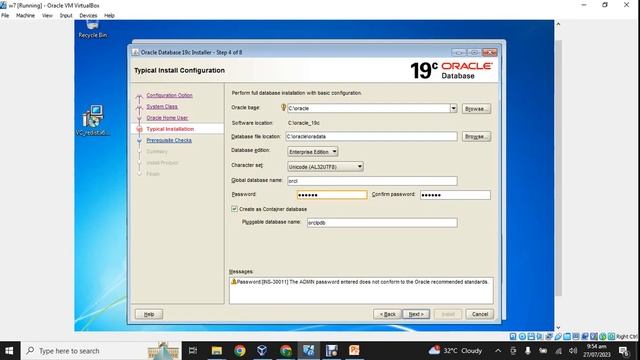Open the weather widget showing 32°C Cloudy
The width and height of the screenshot is (640, 360).
click(x=456, y=351)
